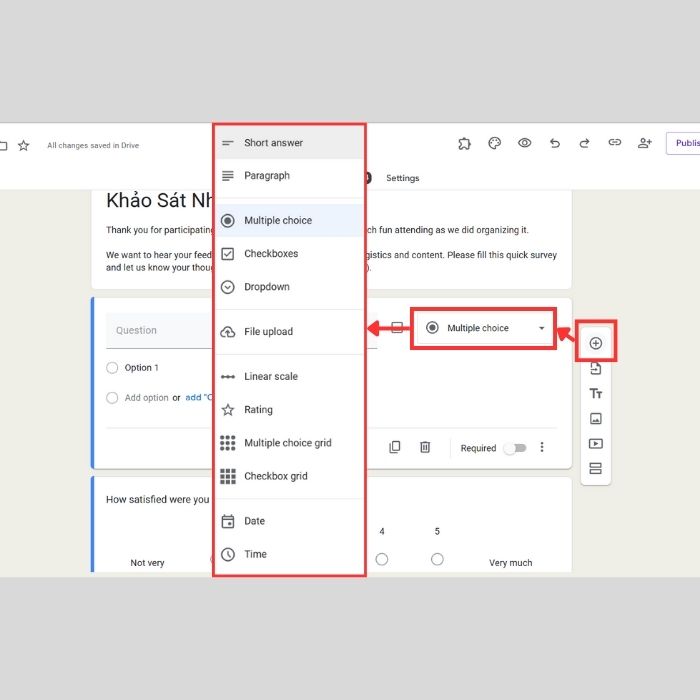Add a new question with plus icon
Image resolution: width=700 pixels, height=700 pixels.
[x=596, y=343]
